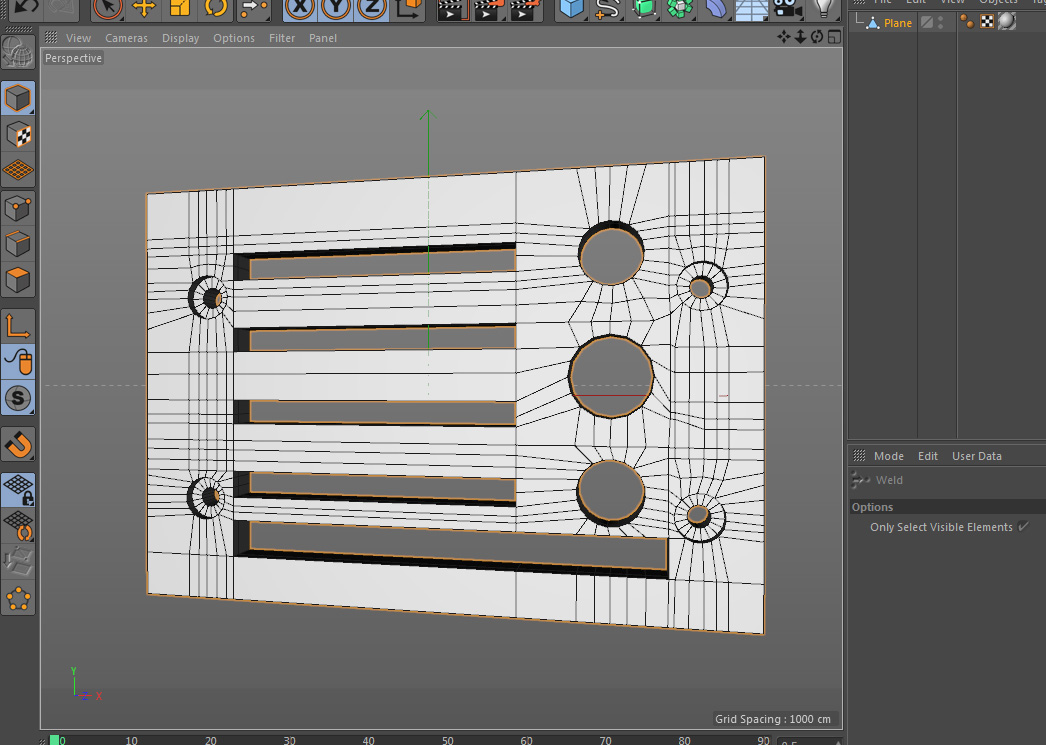
Task: Click the Texture mode checkered cube icon
Action: [x=18, y=135]
